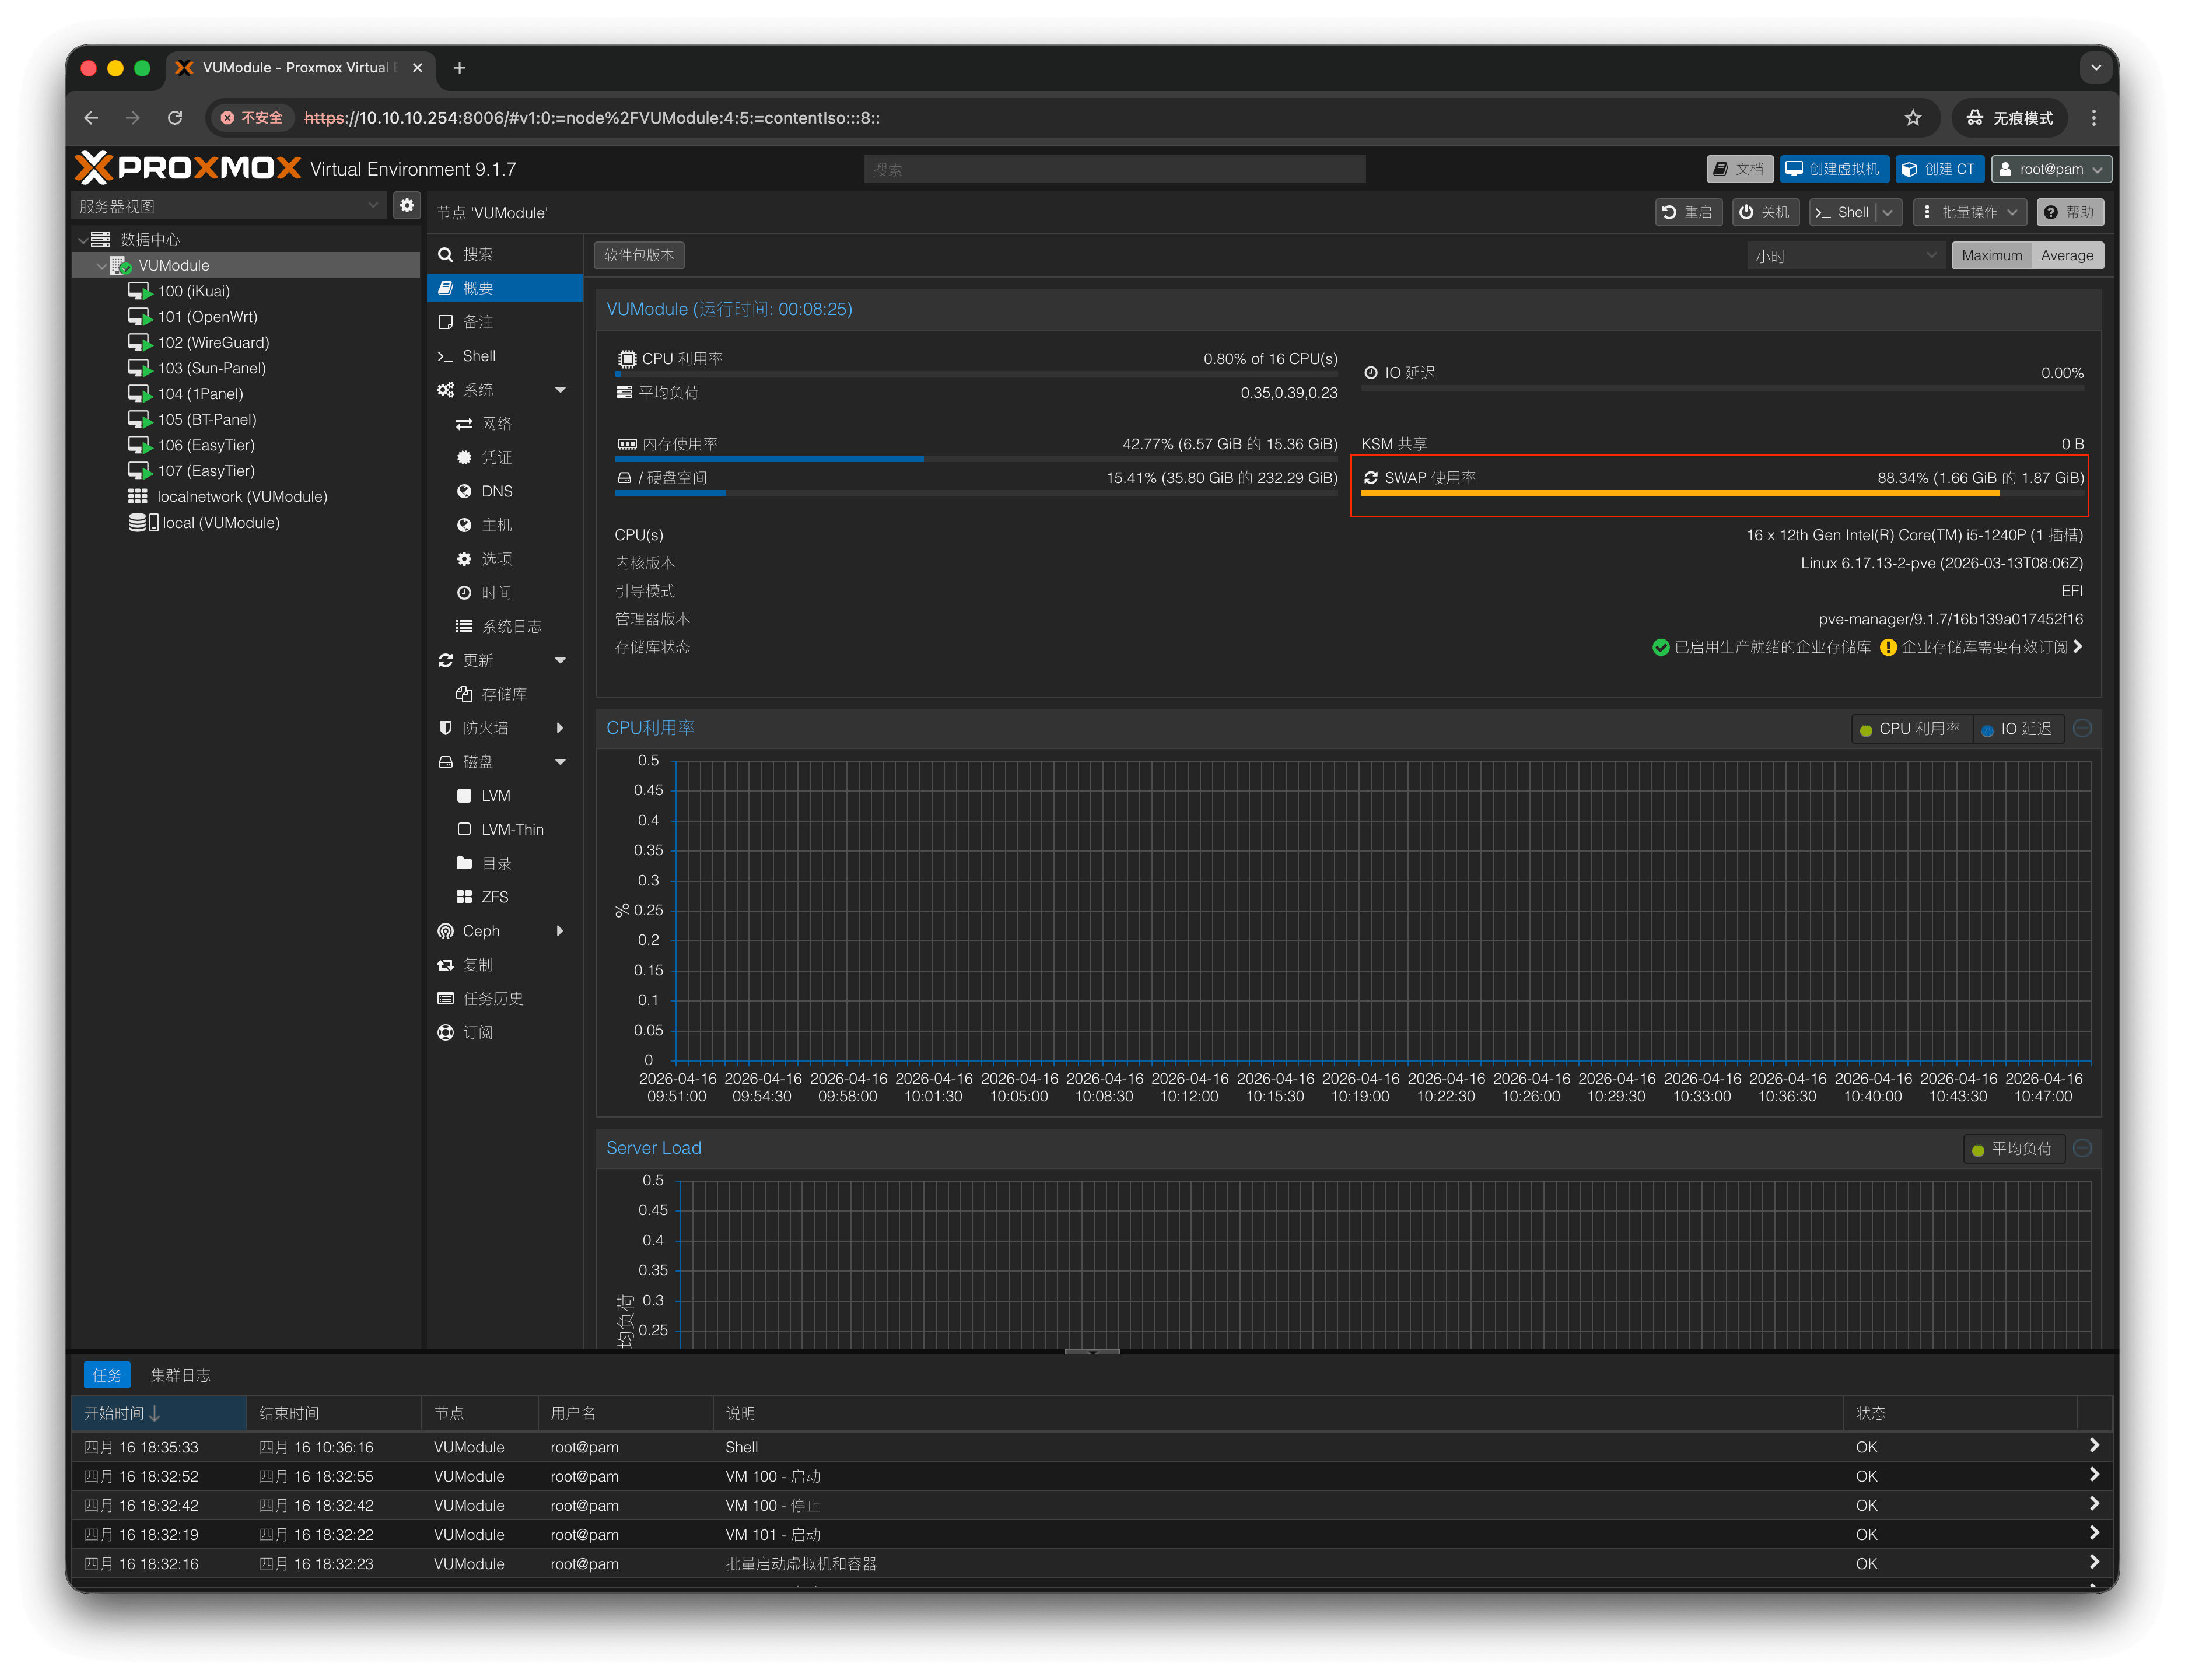Open the ZFS disks page

(495, 897)
